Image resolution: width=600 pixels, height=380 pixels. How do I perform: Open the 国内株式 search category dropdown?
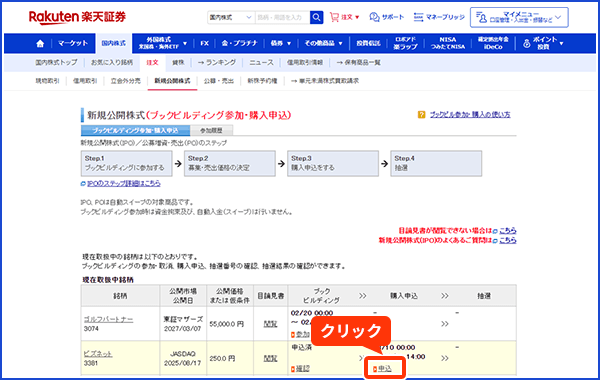(x=231, y=17)
